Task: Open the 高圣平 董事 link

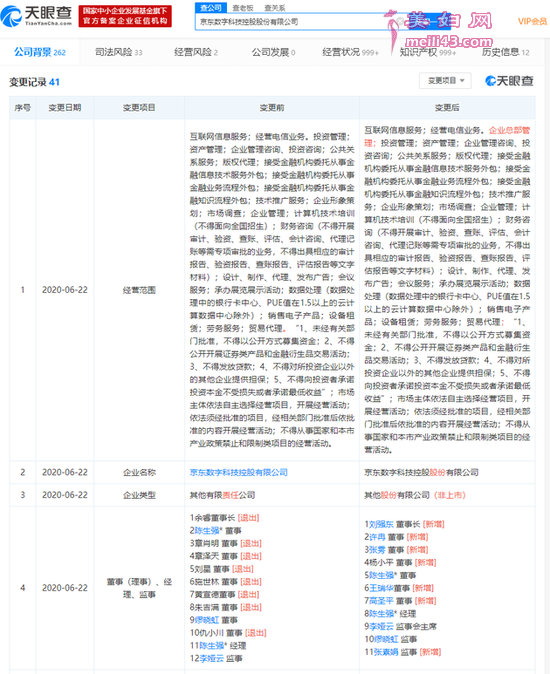Action: coord(381,601)
